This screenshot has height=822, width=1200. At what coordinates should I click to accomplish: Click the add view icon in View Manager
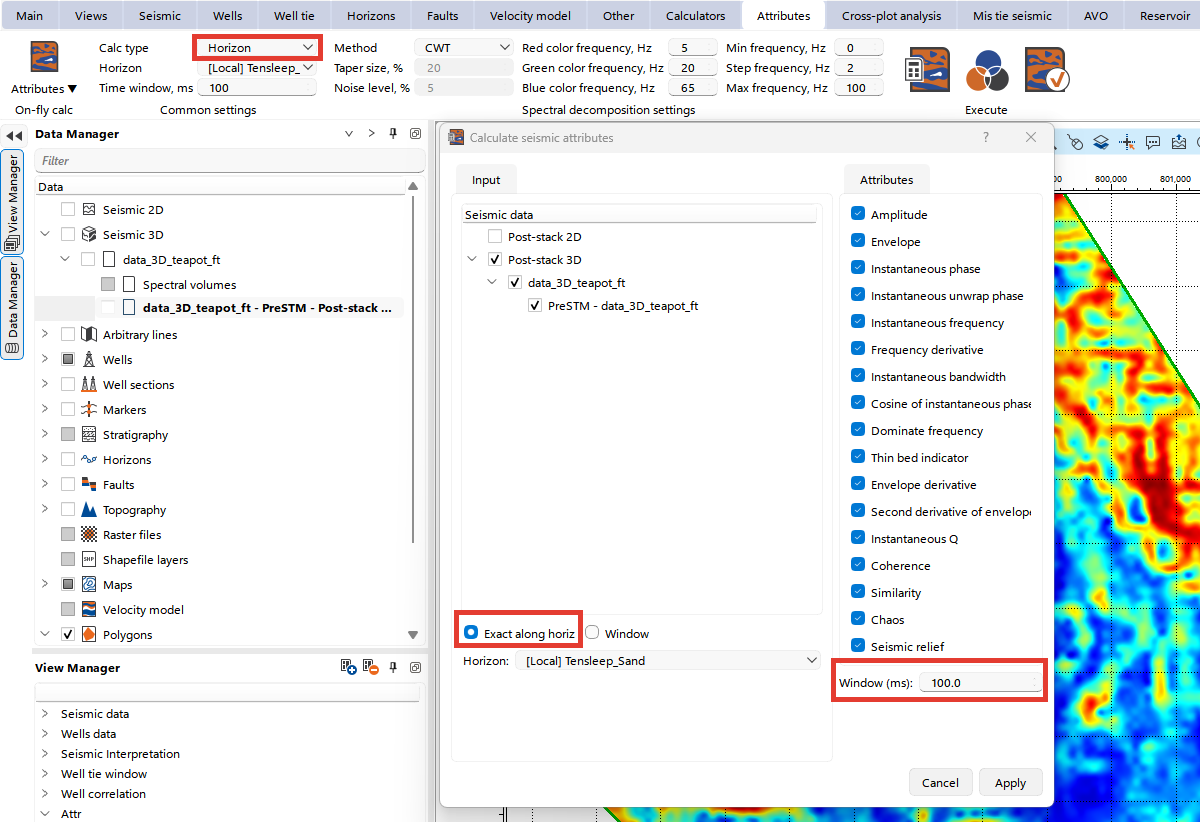click(x=349, y=667)
